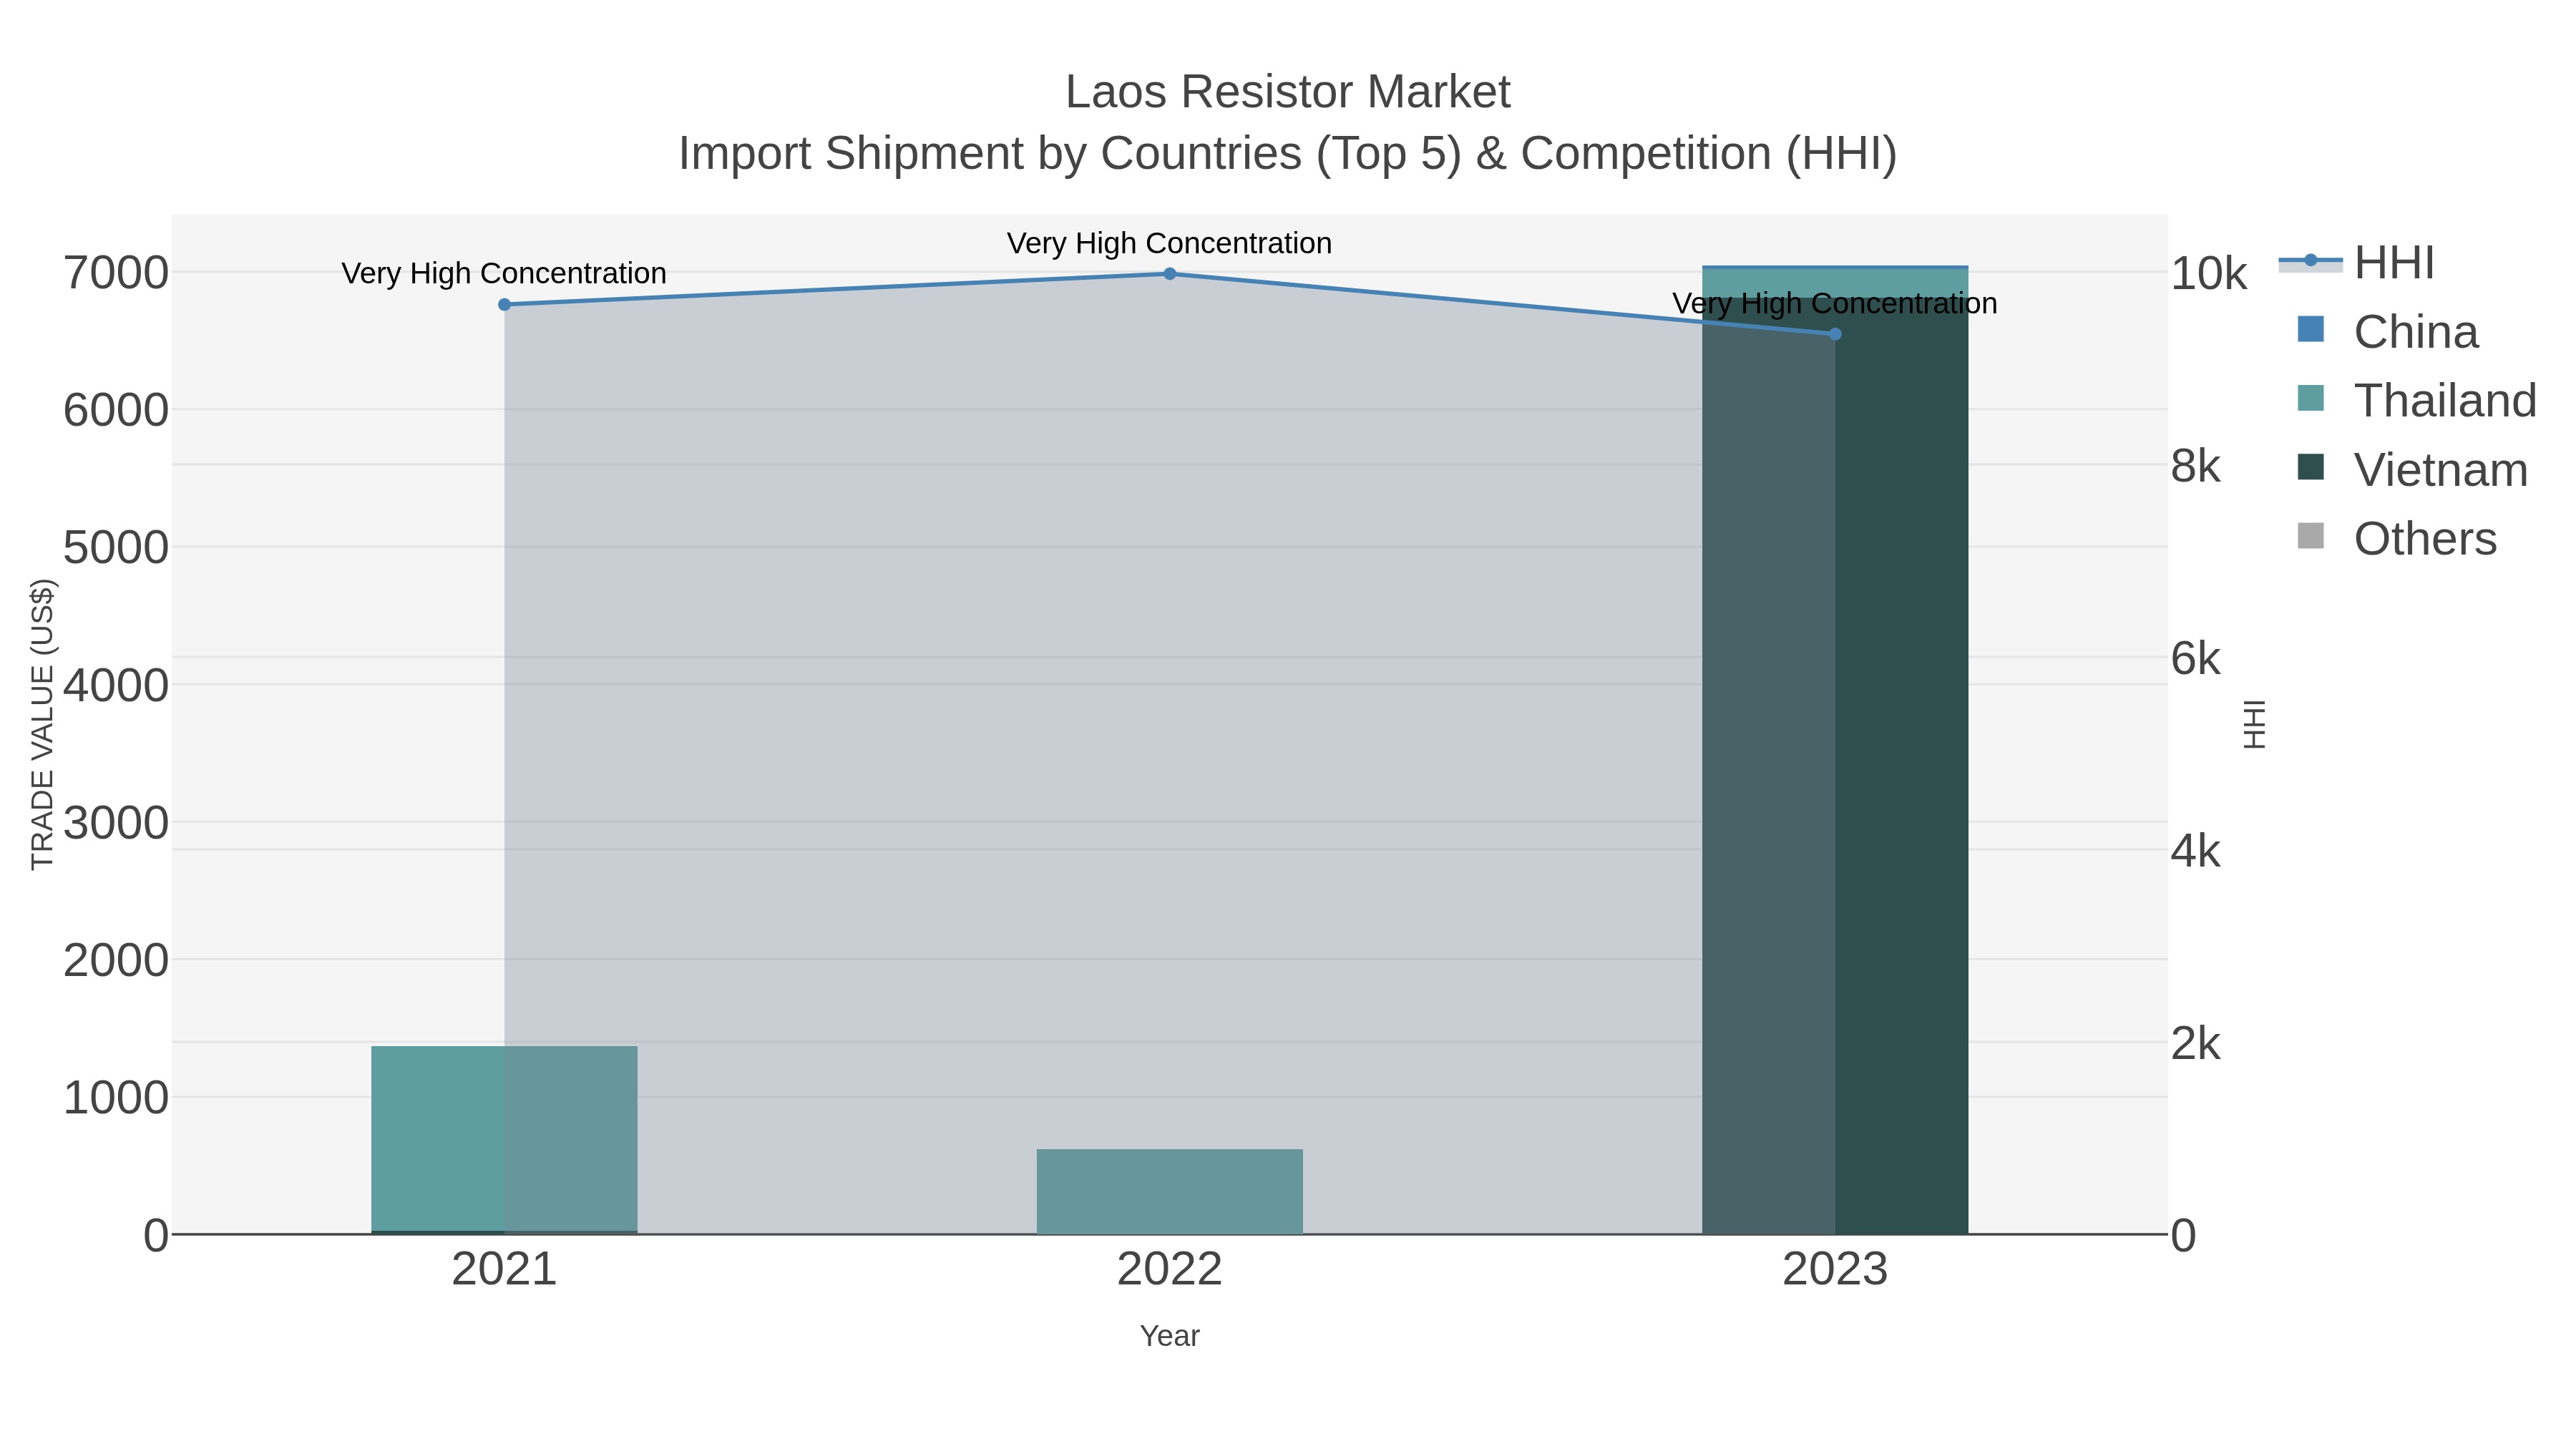
Task: Click the Others gray legend swatch
Action: (2311, 536)
